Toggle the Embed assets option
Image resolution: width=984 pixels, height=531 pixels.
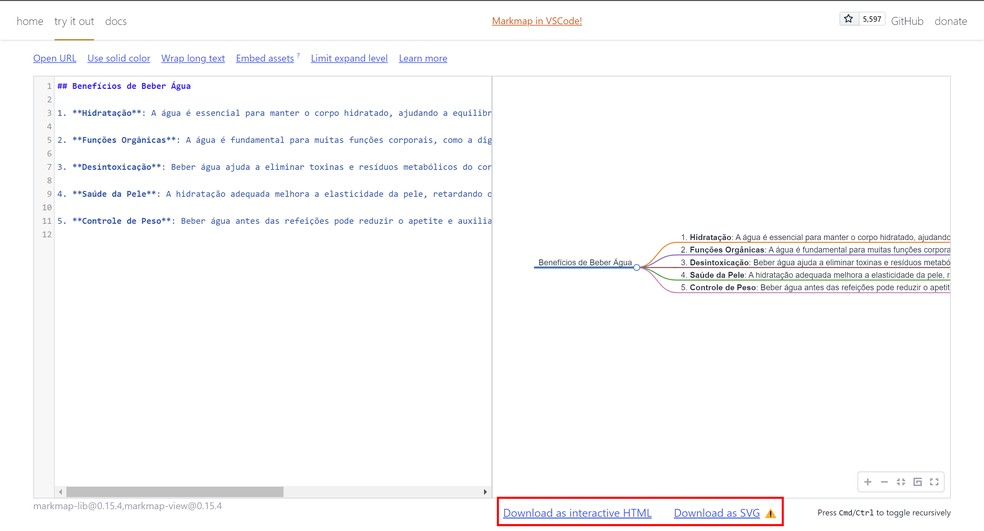(265, 58)
